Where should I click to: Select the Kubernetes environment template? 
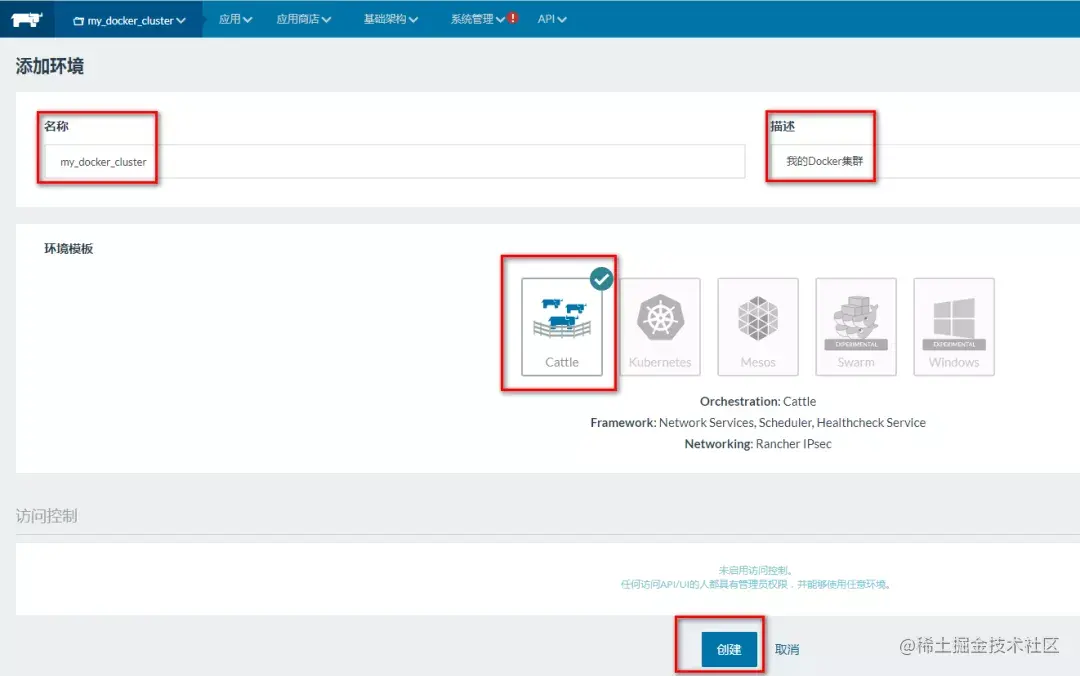[660, 327]
